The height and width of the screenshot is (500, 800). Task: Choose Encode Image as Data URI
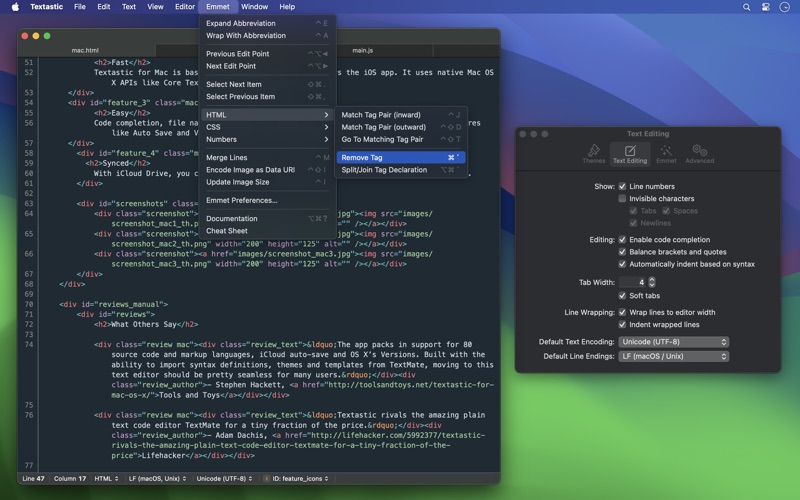267,170
